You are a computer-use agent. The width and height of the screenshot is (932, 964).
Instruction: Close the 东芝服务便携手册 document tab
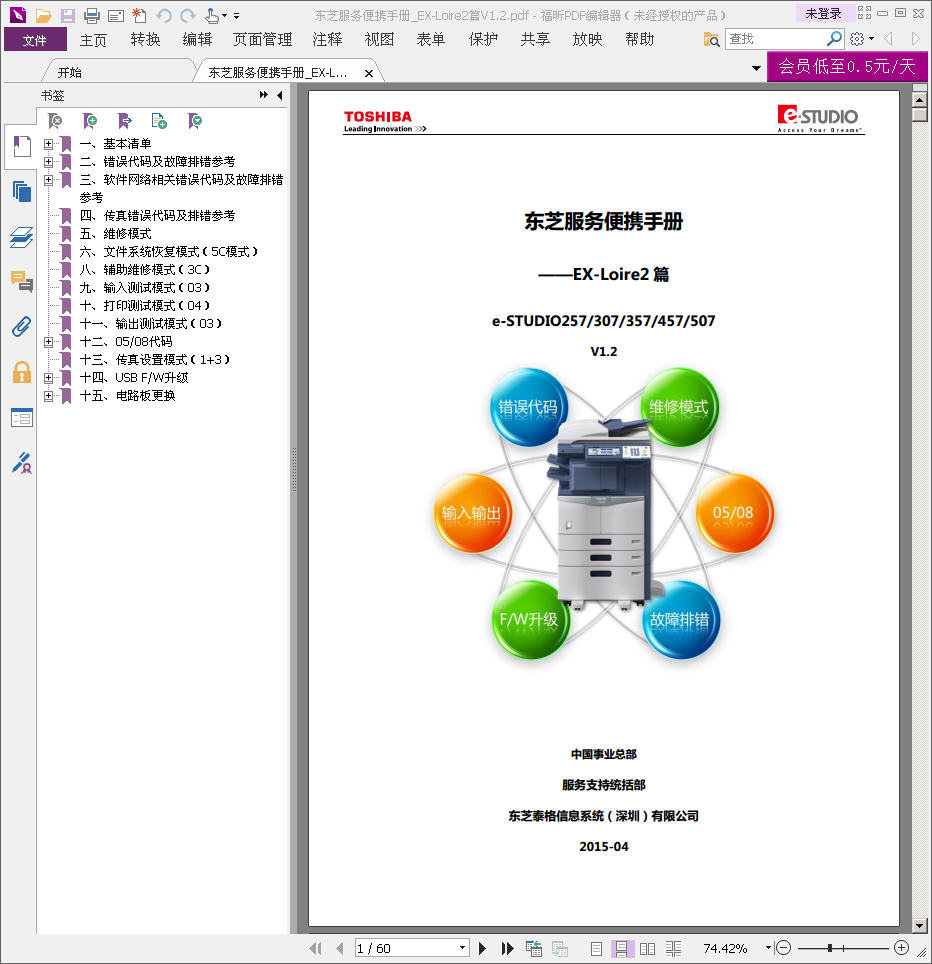[369, 73]
